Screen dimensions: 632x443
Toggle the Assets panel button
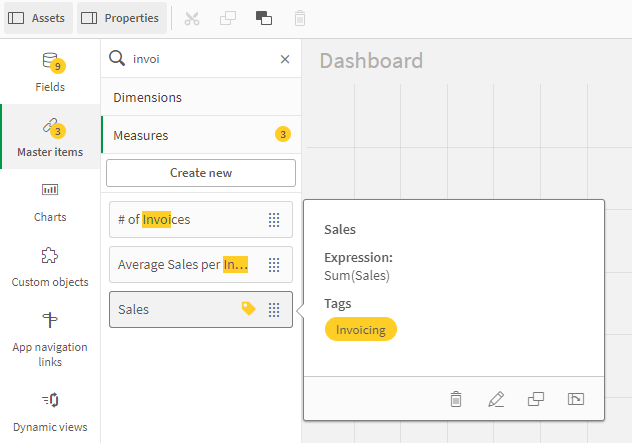[37, 18]
